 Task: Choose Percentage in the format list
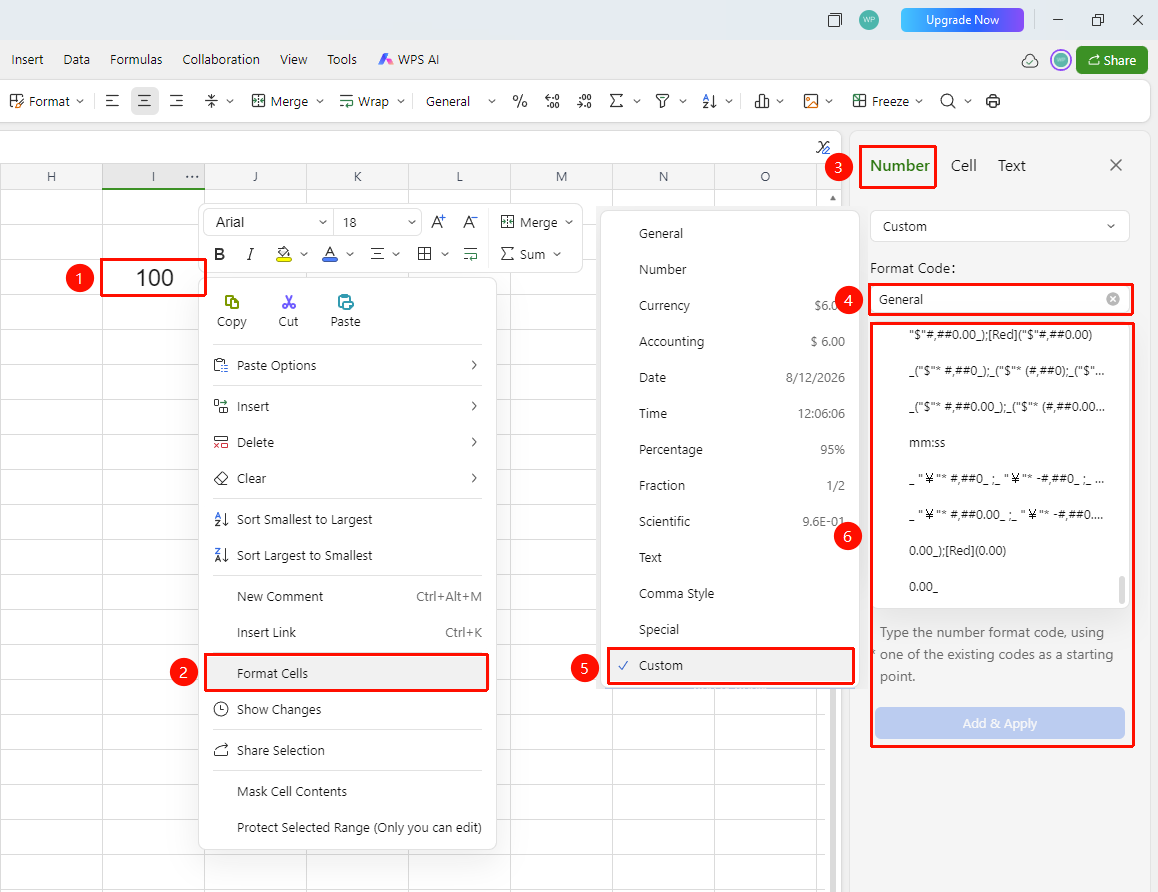pyautogui.click(x=730, y=449)
